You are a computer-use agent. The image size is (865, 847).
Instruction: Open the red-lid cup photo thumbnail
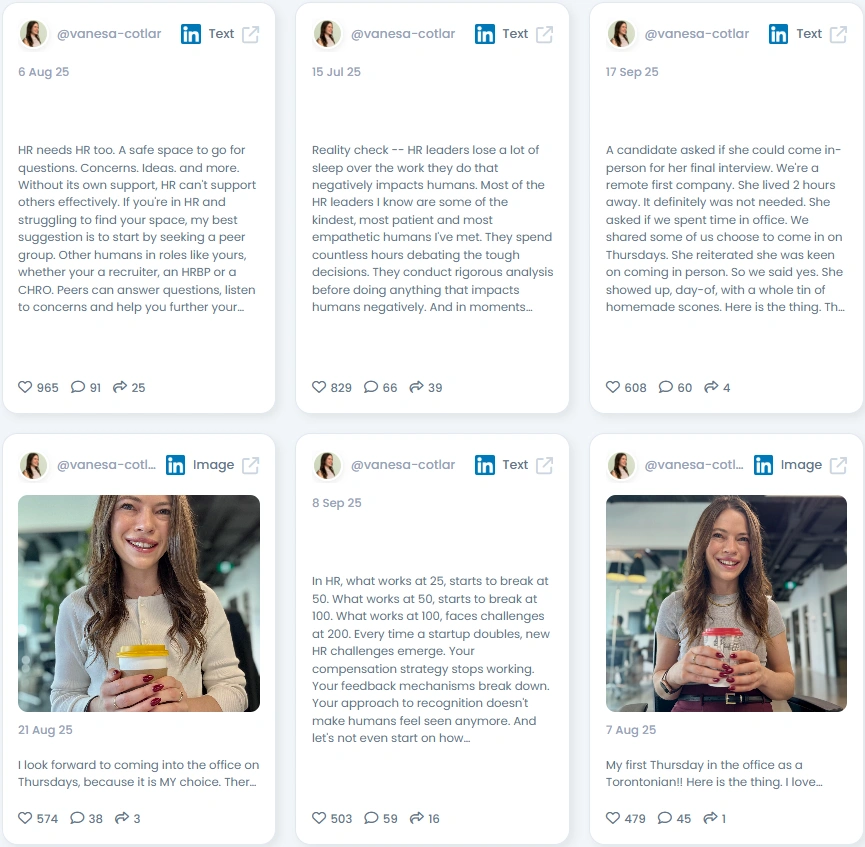(x=726, y=603)
